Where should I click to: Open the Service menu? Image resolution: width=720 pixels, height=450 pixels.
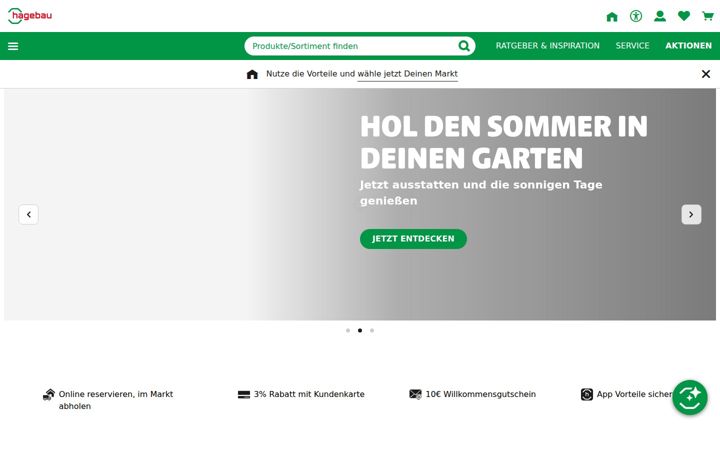(x=632, y=46)
